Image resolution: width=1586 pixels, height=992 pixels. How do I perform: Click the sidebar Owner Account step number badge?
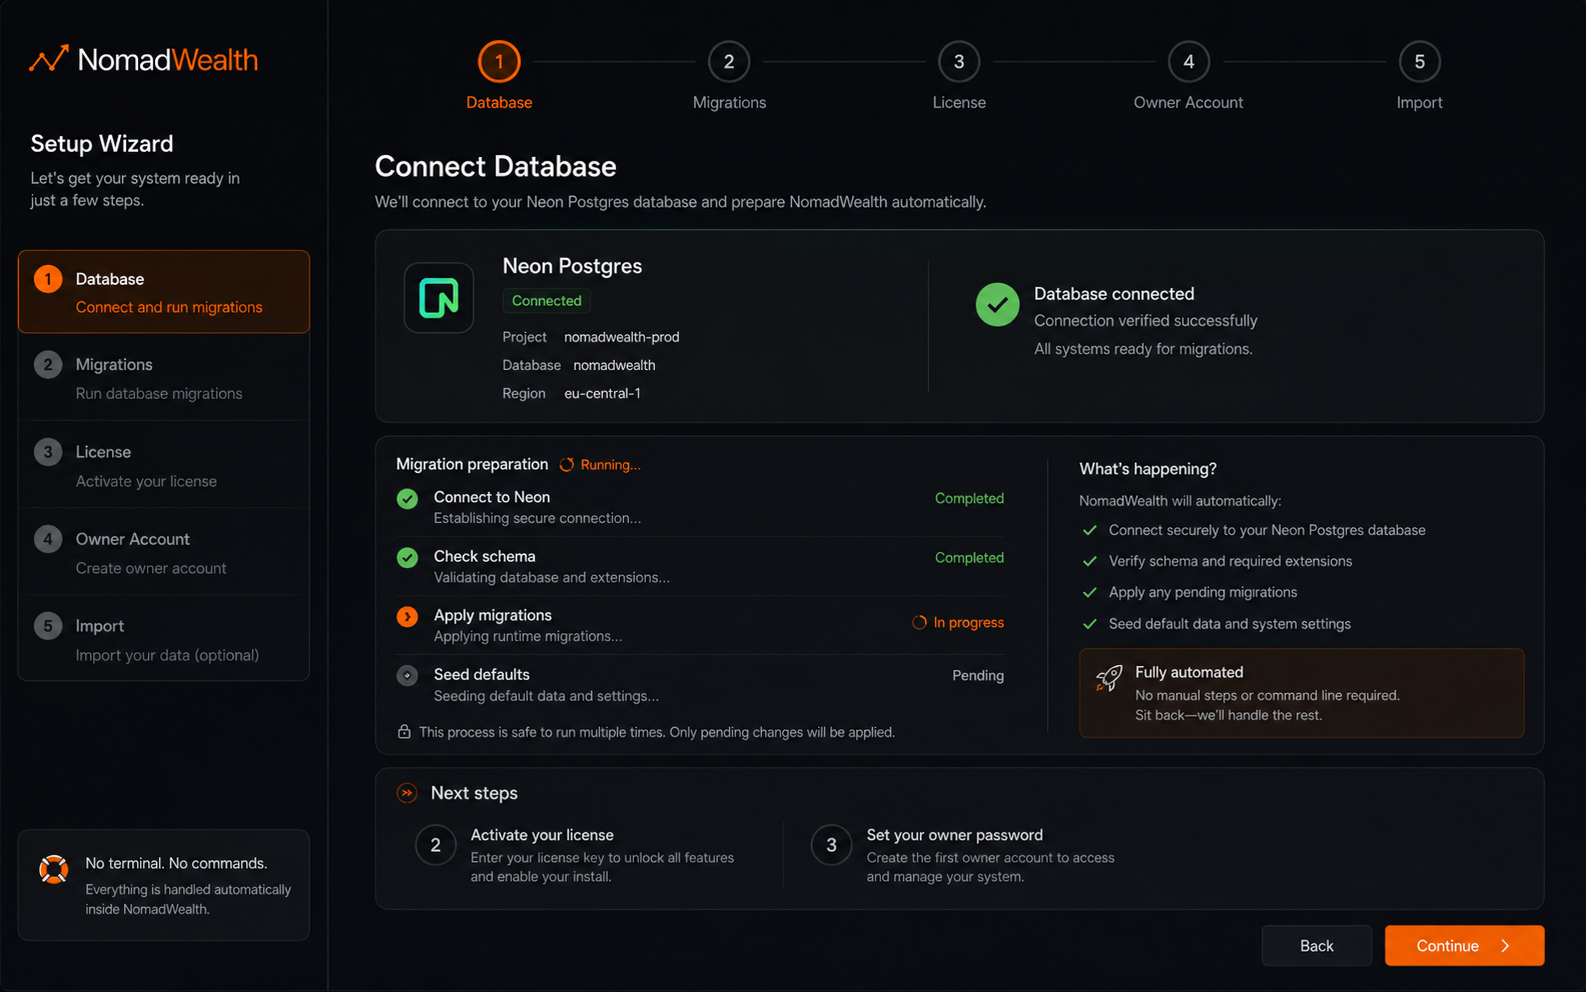pyautogui.click(x=48, y=539)
